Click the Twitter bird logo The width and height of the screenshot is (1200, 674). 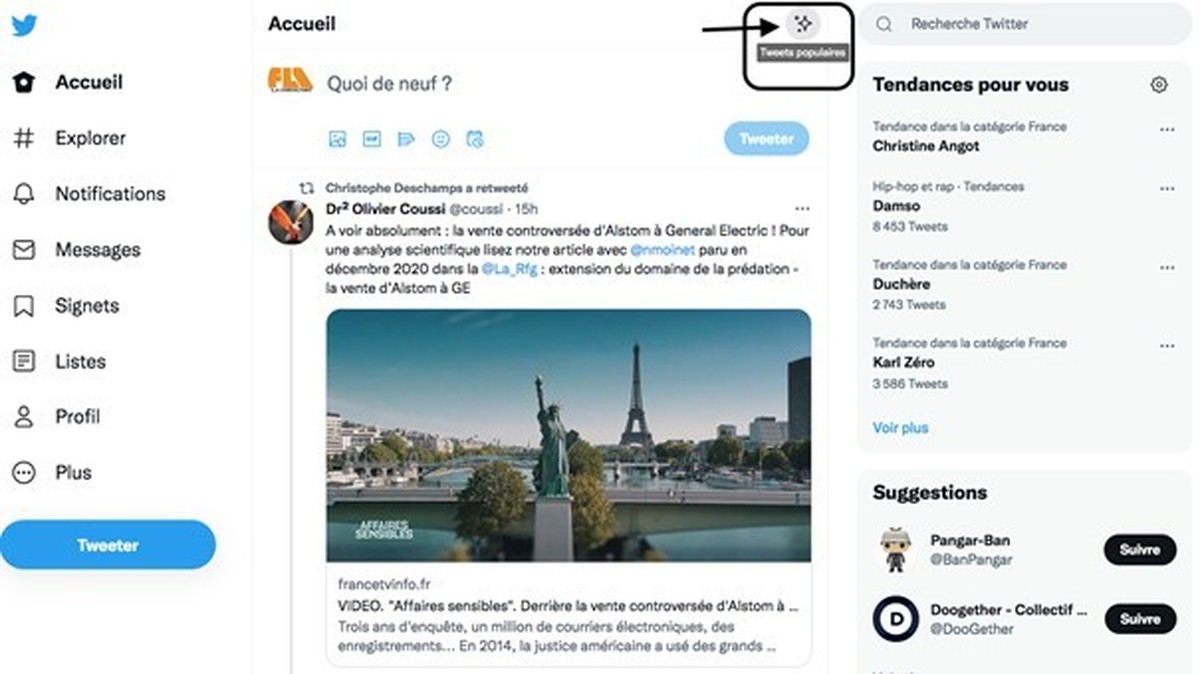tap(24, 25)
